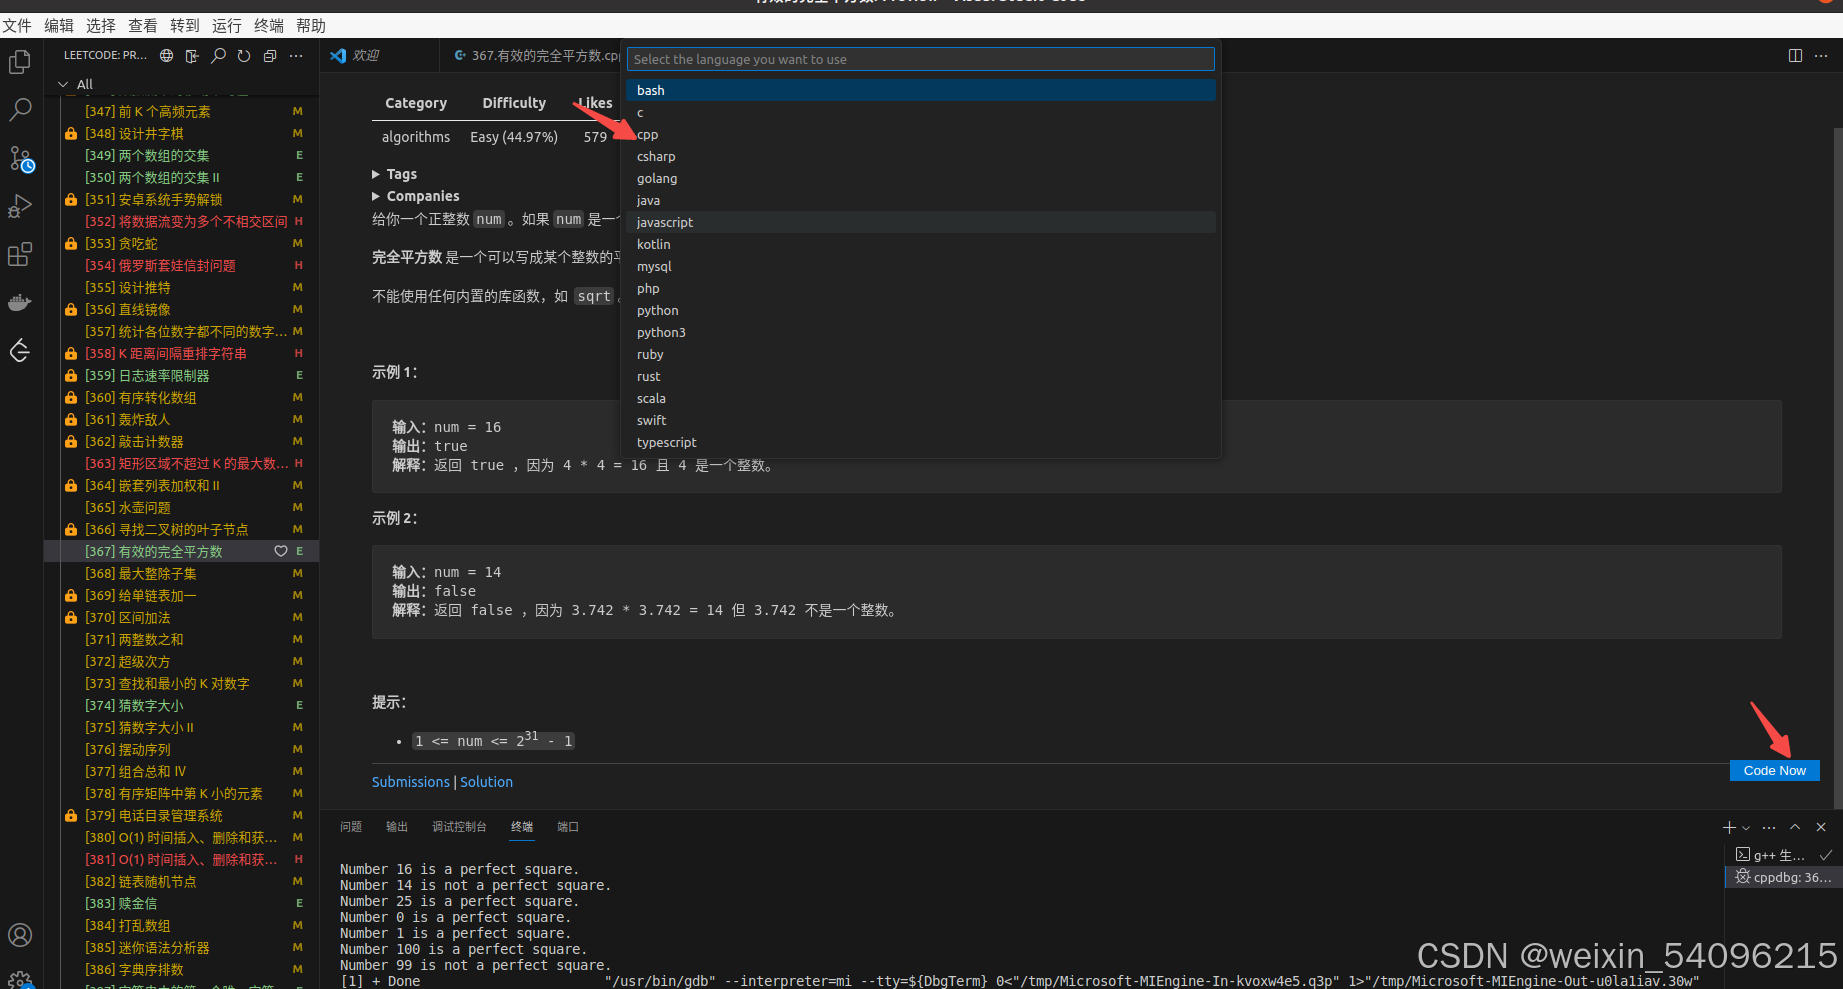Search problems with the LeetCode magnifier icon
The height and width of the screenshot is (989, 1843).
tap(218, 56)
